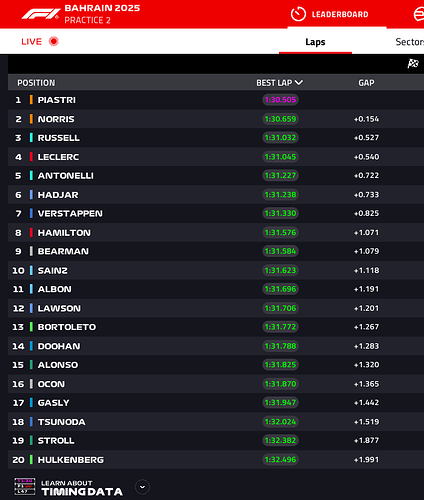Click the F1 logo in header
This screenshot has width=424, height=500.
(41, 14)
